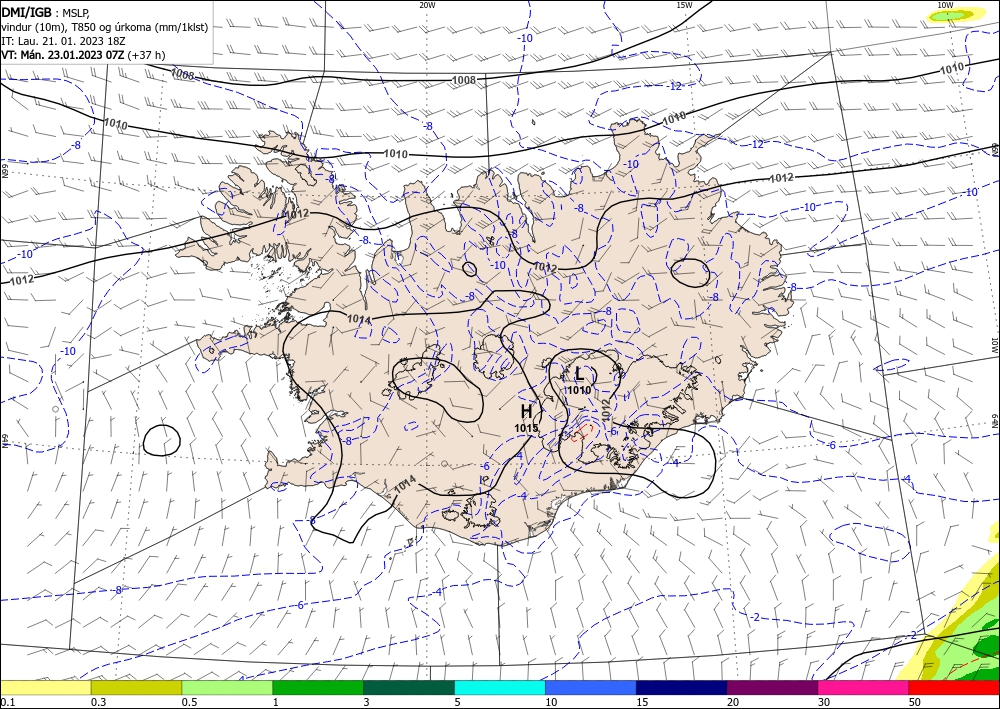
Task: Click the '64N' label on the left edge
Action: 4,441
